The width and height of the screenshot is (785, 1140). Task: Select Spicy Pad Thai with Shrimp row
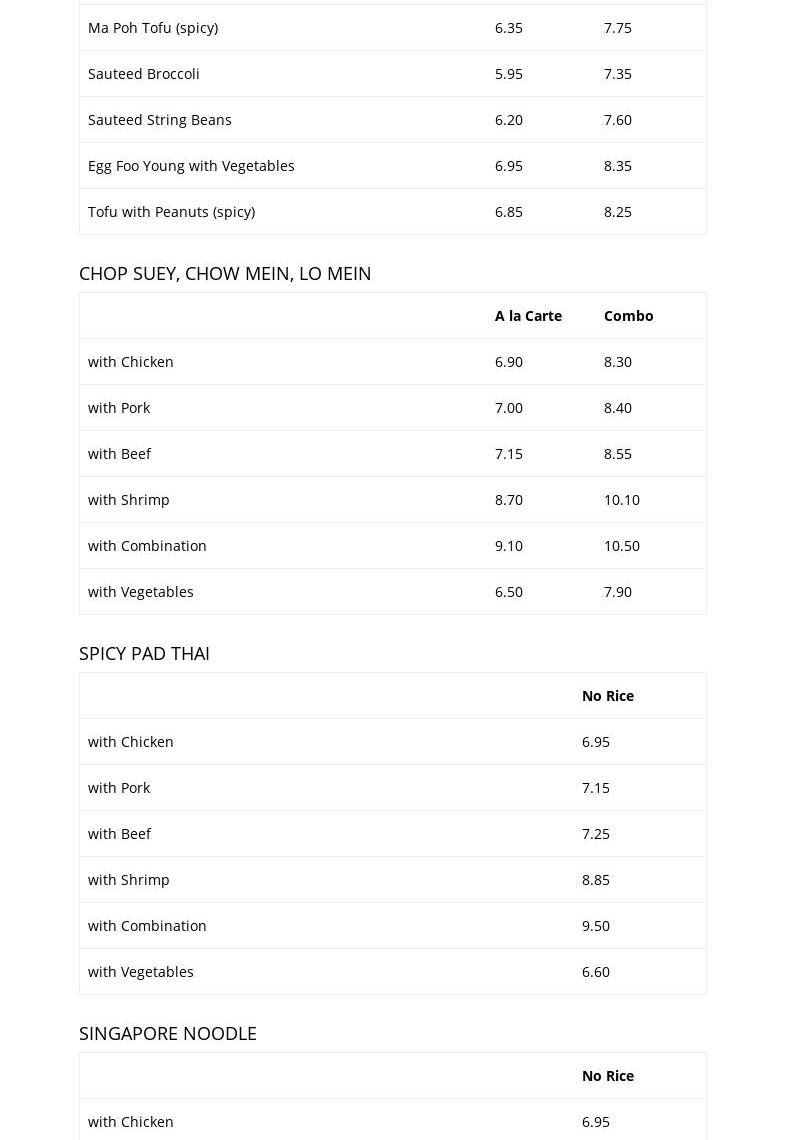point(129,880)
